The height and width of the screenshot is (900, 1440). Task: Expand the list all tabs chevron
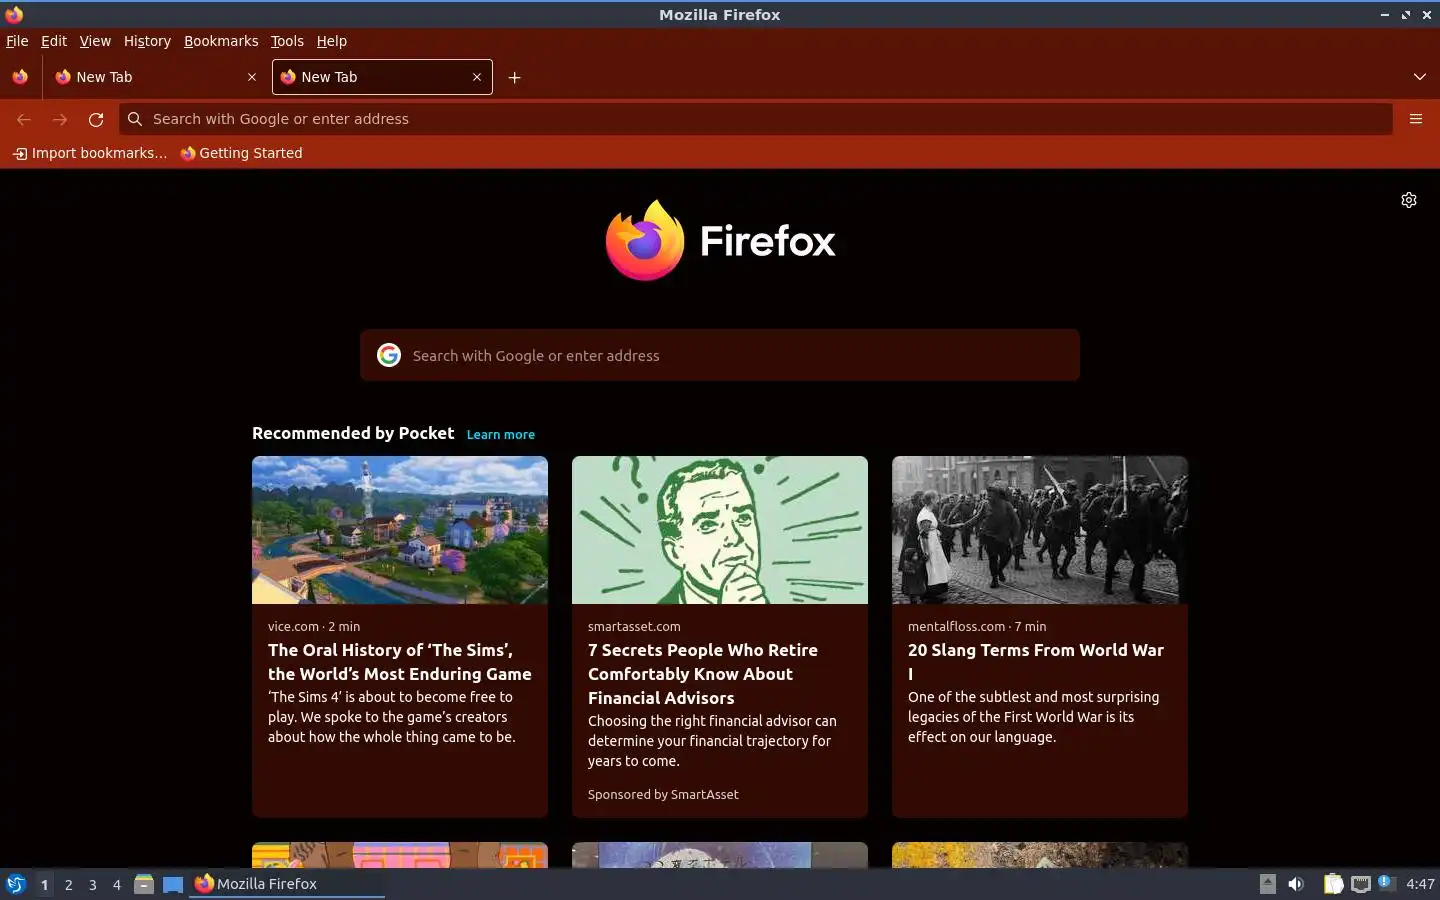(x=1420, y=77)
